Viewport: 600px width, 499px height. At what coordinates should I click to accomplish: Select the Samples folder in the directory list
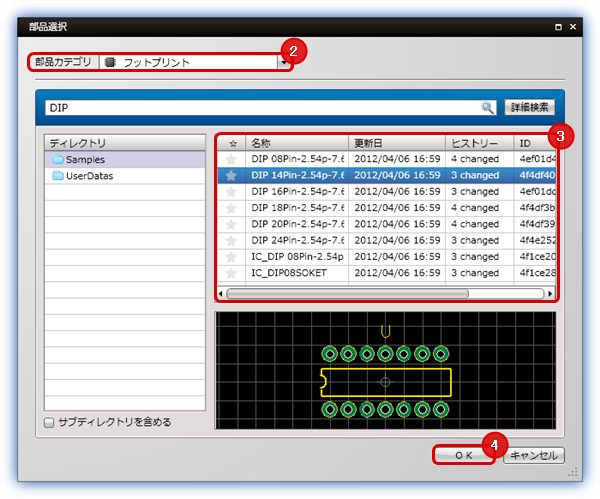[x=125, y=159]
